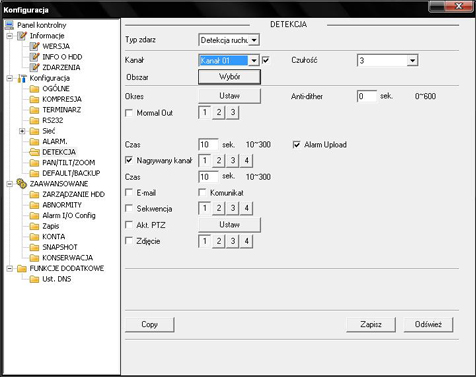Click the TERMINARZ folder icon
Image resolution: width=476 pixels, height=377 pixels.
tap(34, 110)
